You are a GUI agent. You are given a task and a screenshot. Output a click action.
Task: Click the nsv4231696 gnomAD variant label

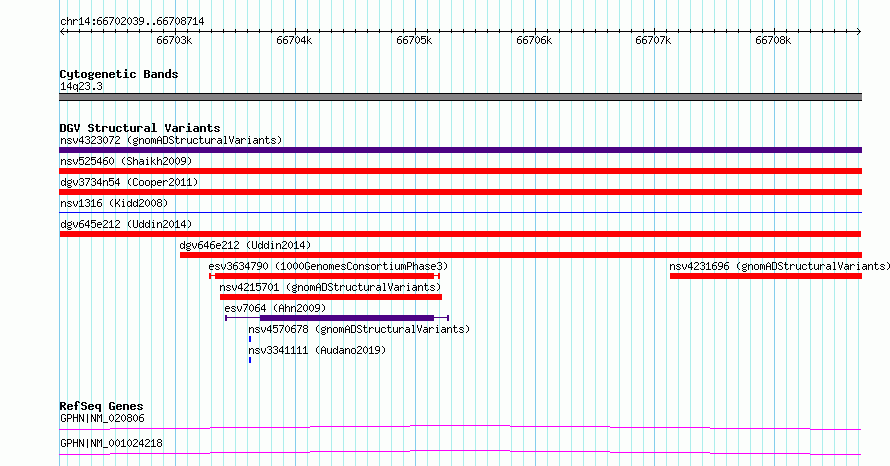pyautogui.click(x=779, y=266)
